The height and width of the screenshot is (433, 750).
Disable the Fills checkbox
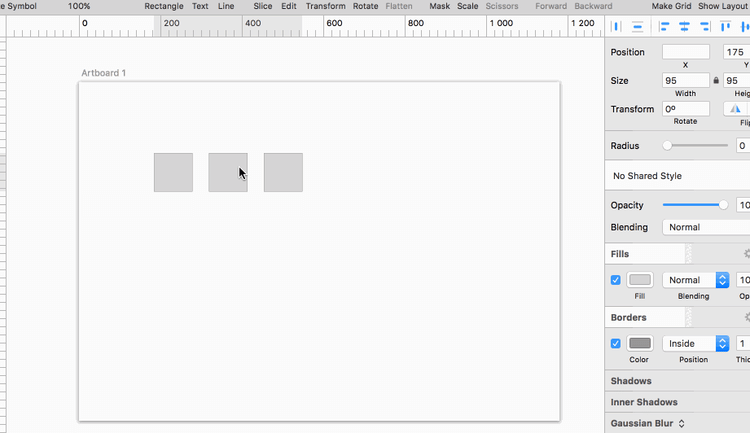click(x=616, y=280)
